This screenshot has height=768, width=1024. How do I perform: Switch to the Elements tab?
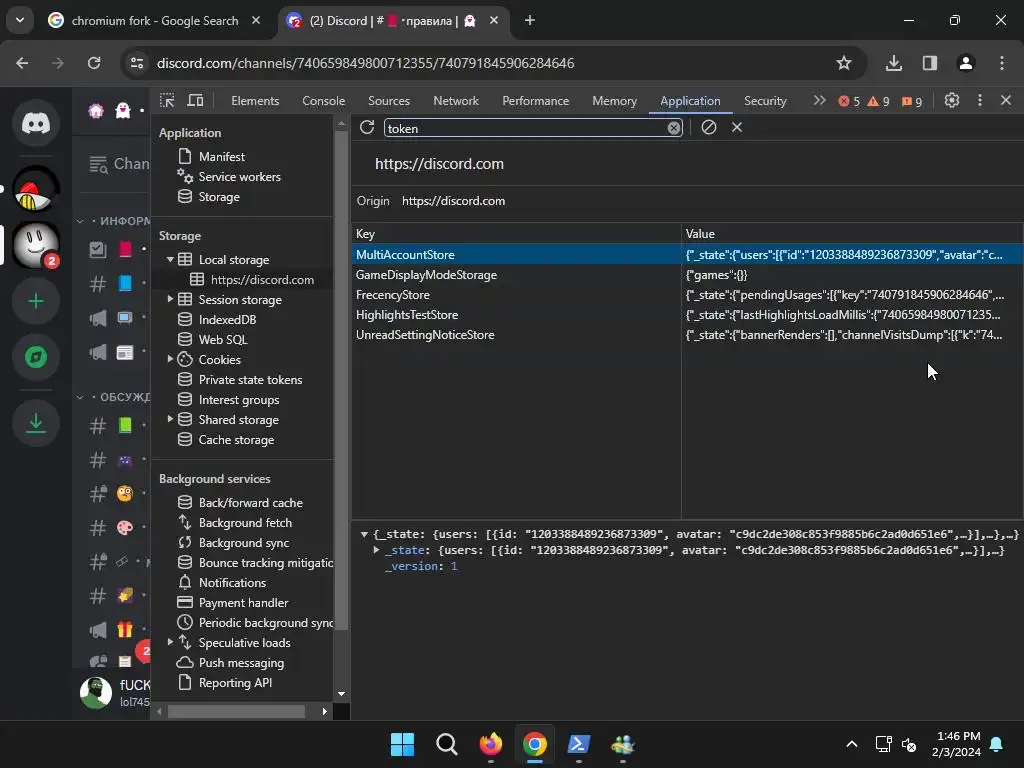point(255,101)
